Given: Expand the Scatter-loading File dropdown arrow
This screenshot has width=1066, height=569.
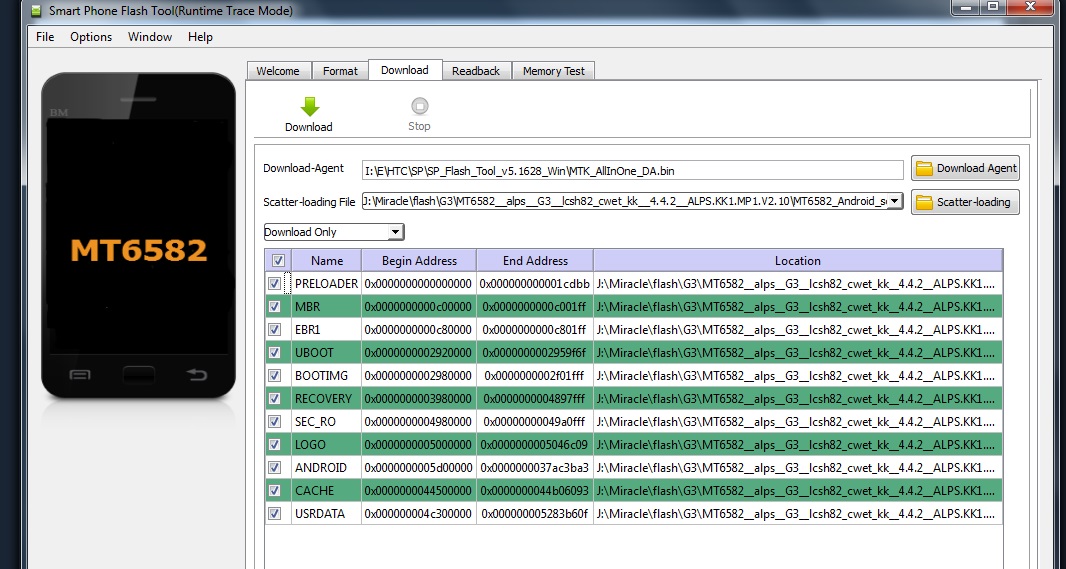Looking at the screenshot, I should pos(895,201).
